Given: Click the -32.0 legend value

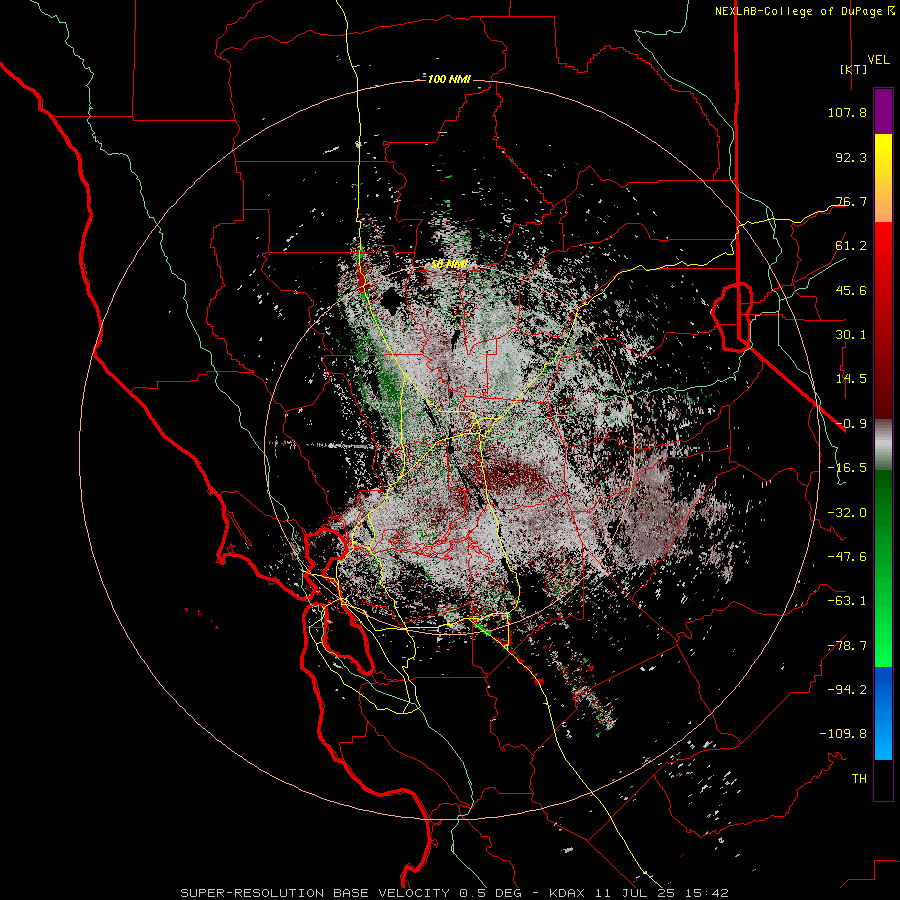Looking at the screenshot, I should (x=847, y=513).
